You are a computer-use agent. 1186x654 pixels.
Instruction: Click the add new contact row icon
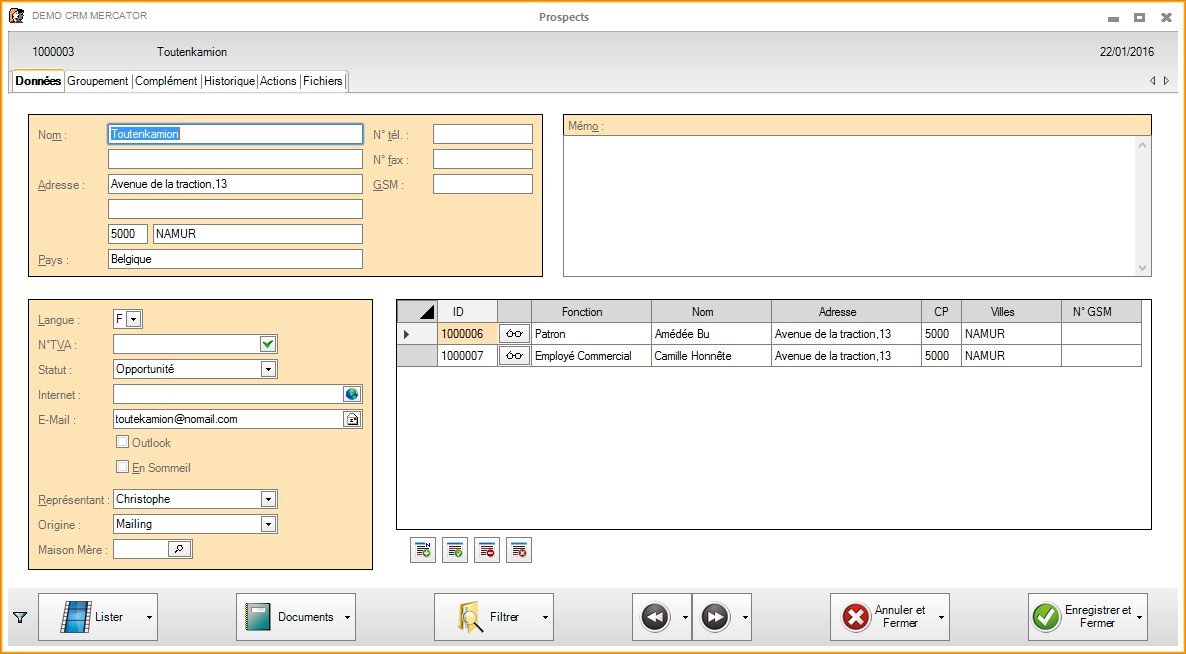point(423,549)
